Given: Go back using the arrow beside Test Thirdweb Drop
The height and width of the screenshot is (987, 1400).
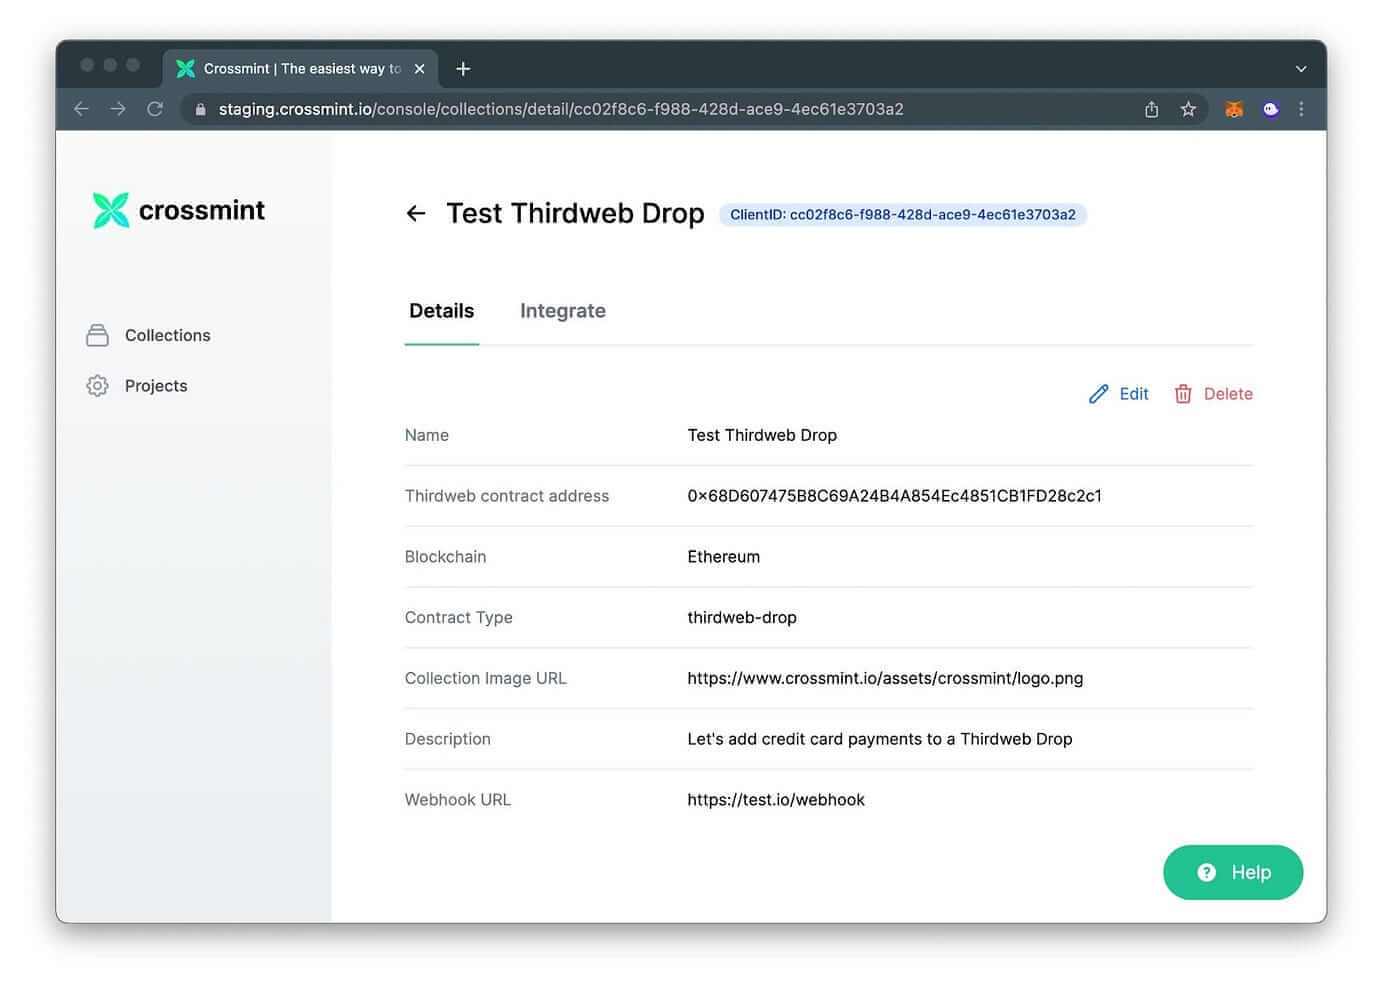Looking at the screenshot, I should tap(416, 213).
